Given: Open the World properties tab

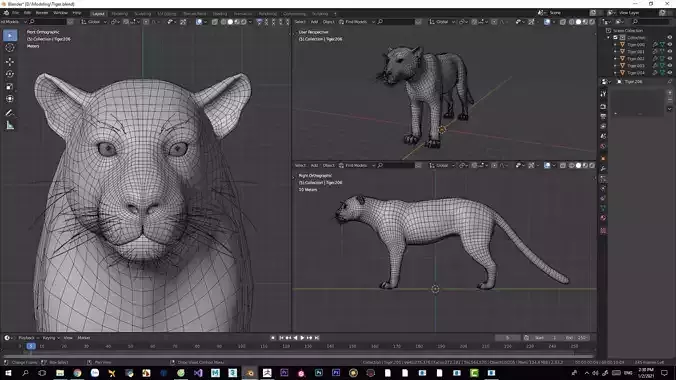Looking at the screenshot, I should point(603,147).
